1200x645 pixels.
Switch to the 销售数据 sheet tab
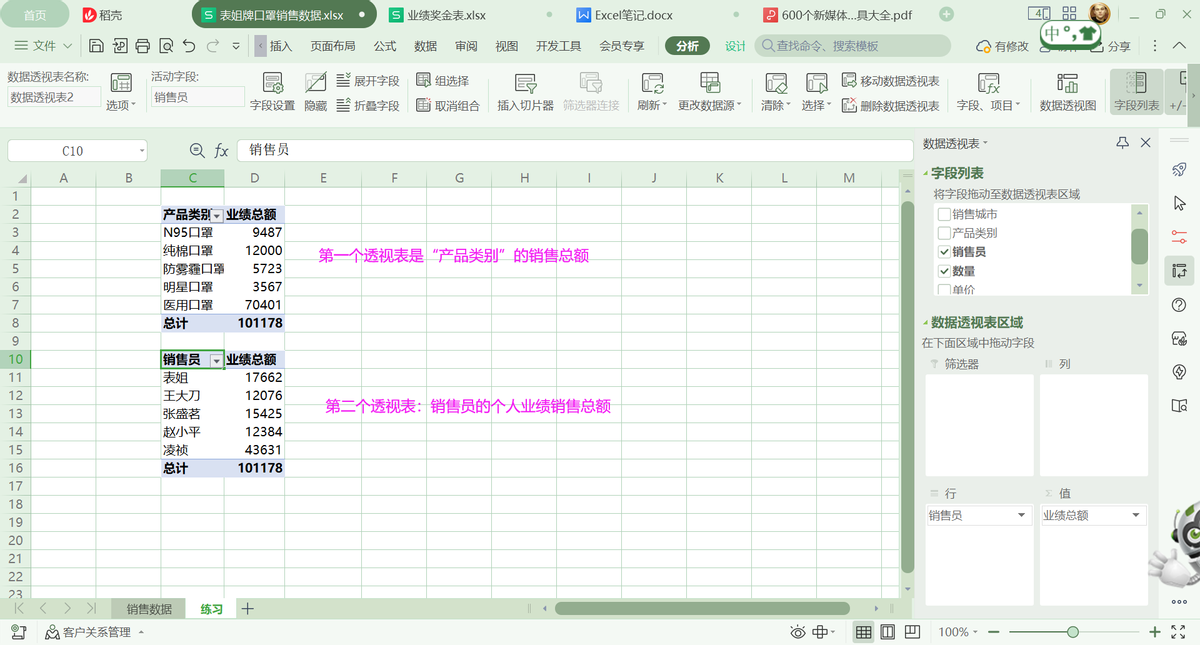(149, 609)
